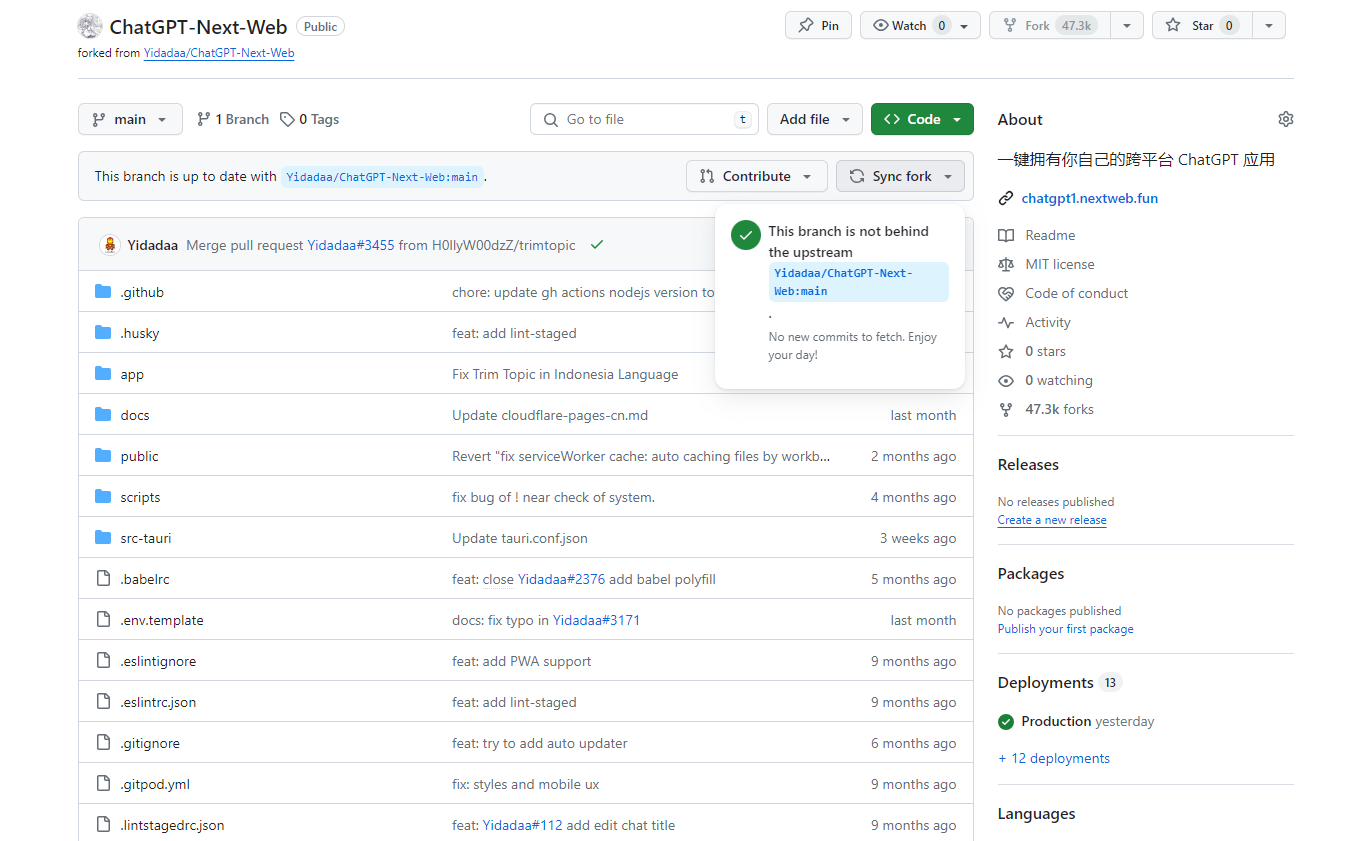Focus the Go to file search field

tap(644, 119)
